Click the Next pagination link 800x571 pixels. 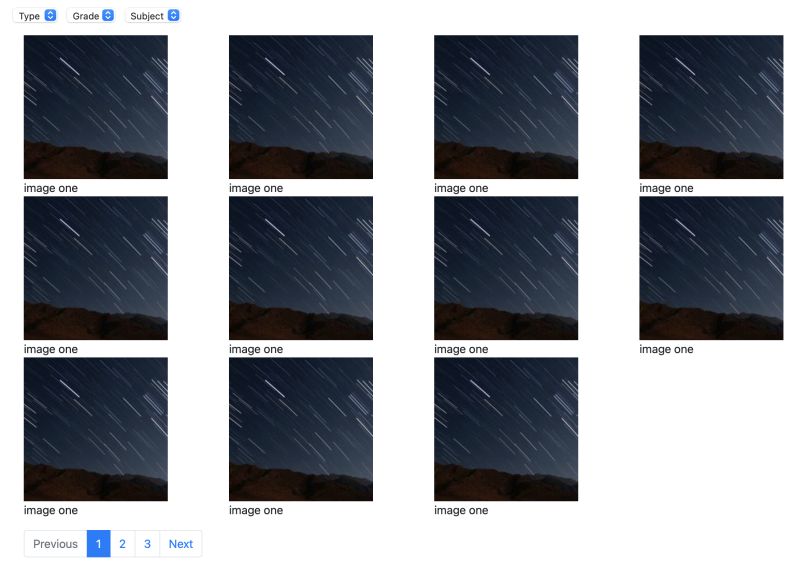tap(181, 544)
